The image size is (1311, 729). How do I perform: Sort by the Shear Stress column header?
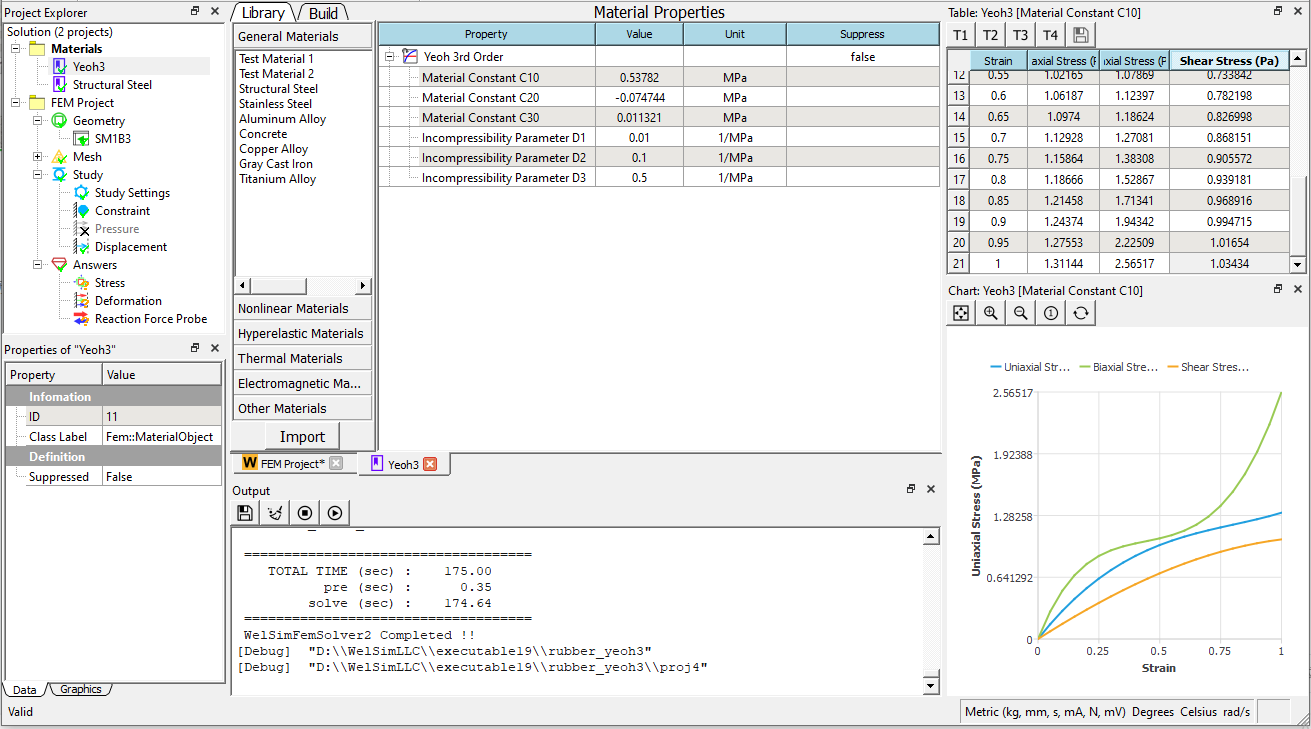tap(1229, 61)
